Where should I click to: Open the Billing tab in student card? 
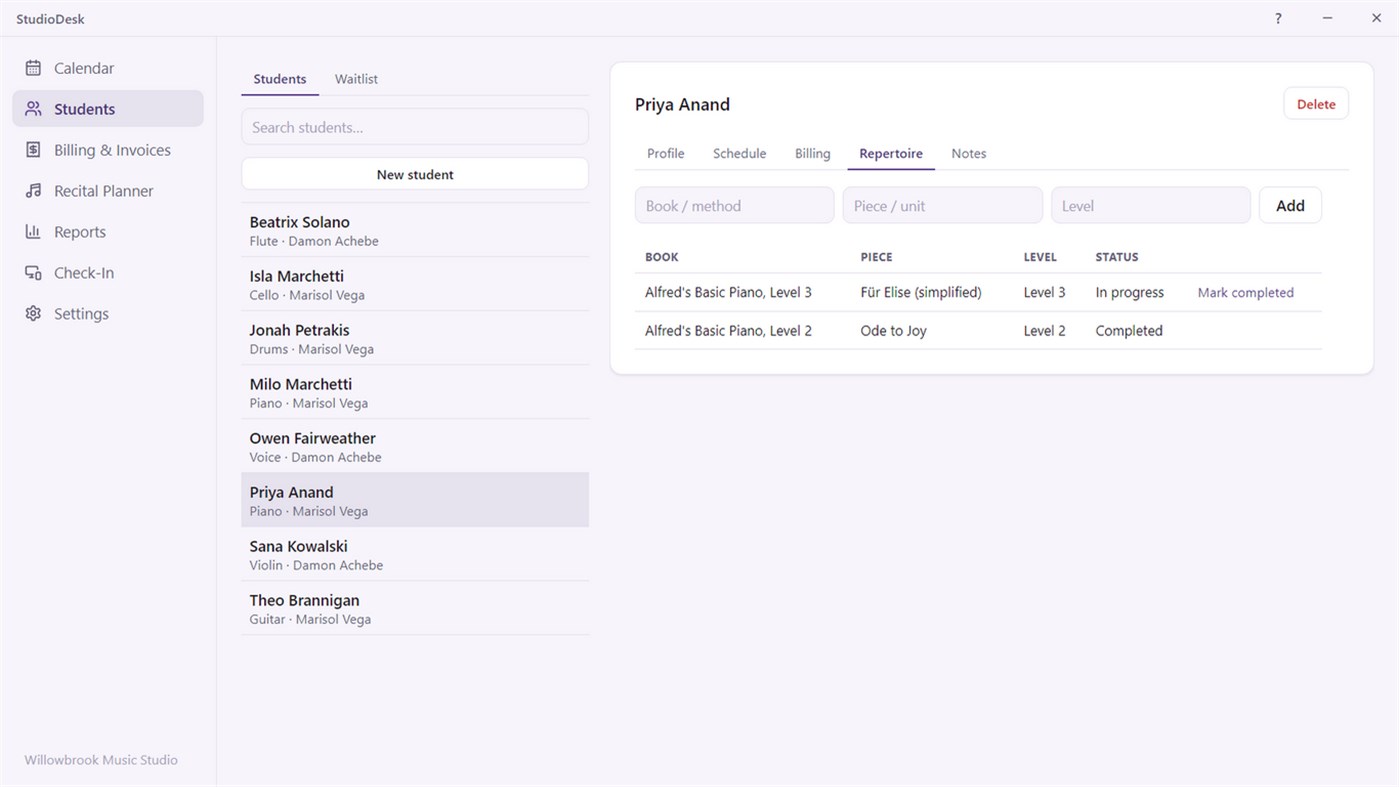pyautogui.click(x=813, y=153)
